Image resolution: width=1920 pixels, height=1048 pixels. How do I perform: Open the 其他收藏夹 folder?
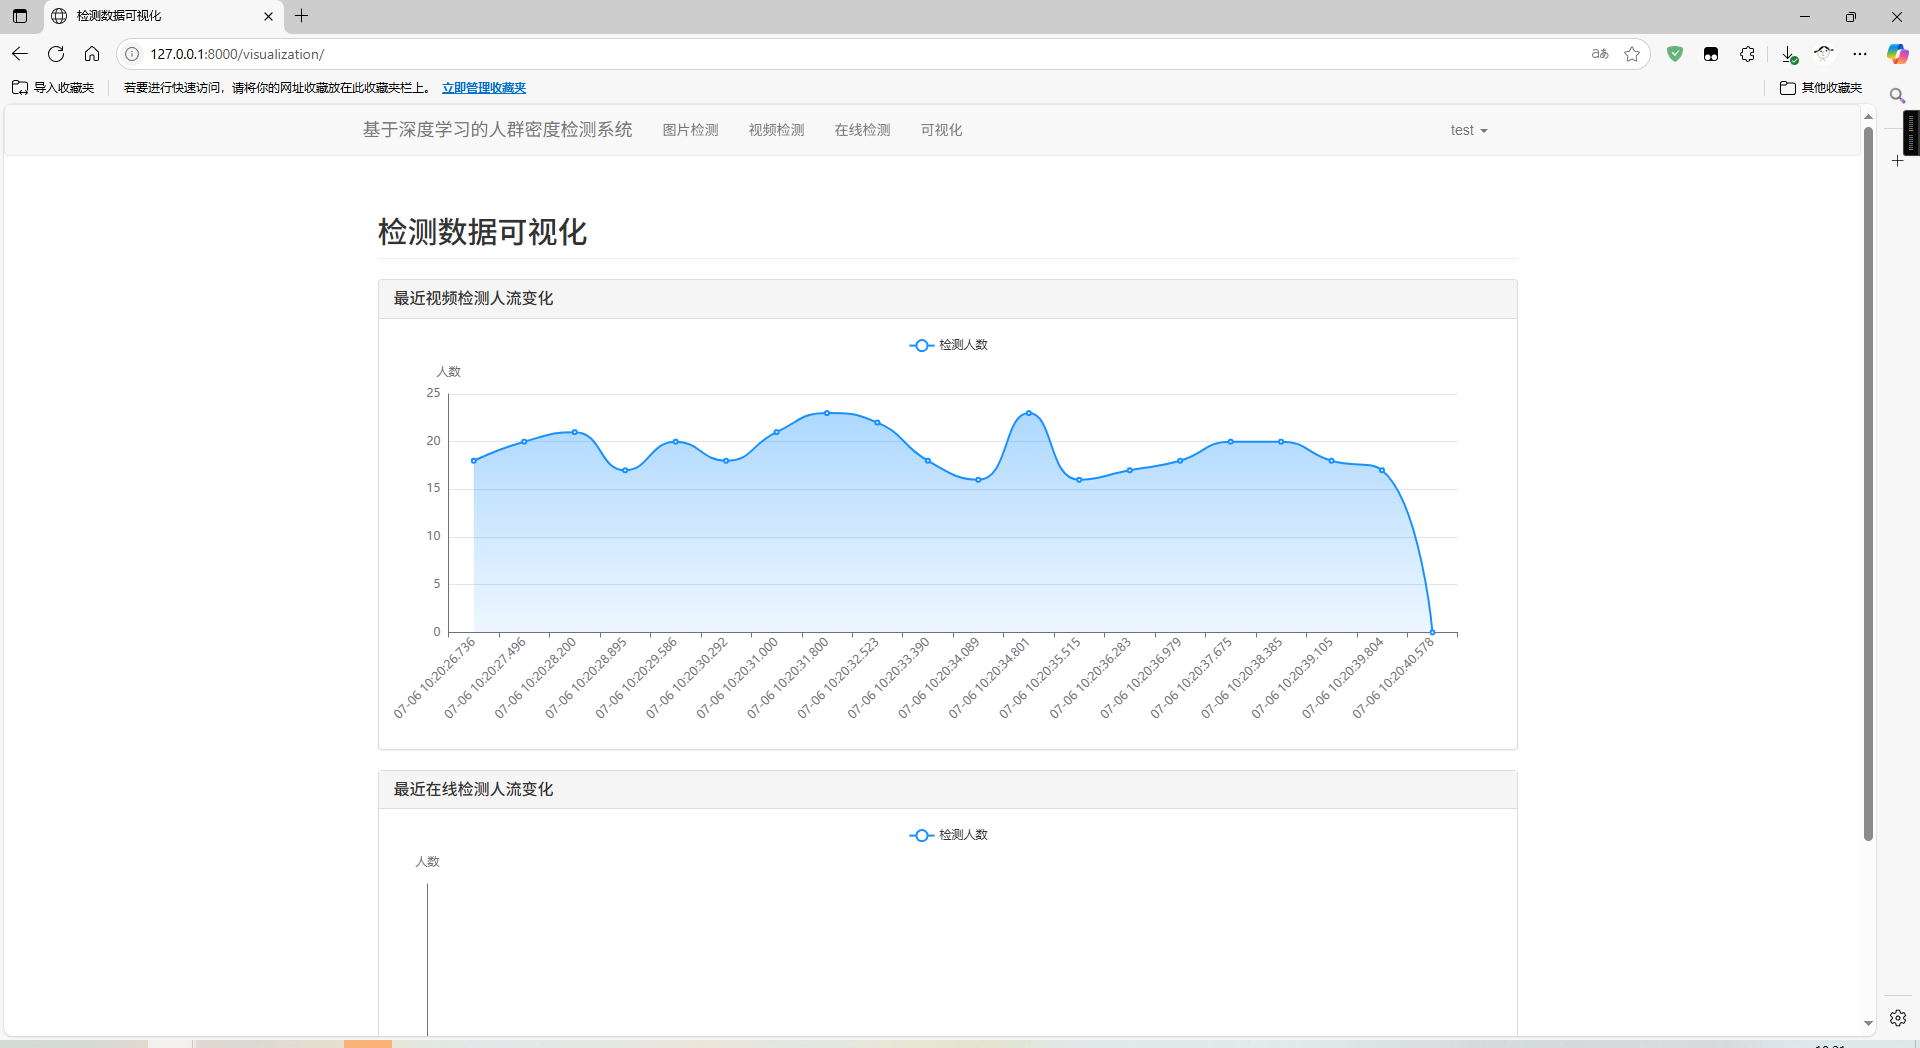tap(1821, 88)
